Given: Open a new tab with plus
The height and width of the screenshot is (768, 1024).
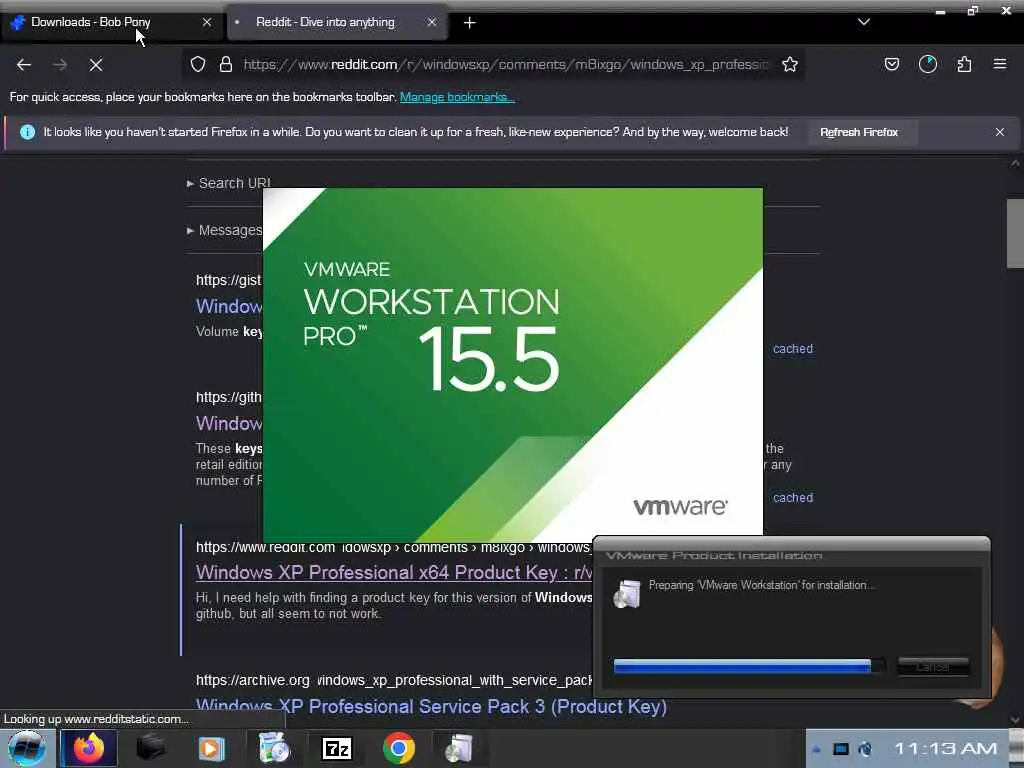Looking at the screenshot, I should click(x=469, y=23).
